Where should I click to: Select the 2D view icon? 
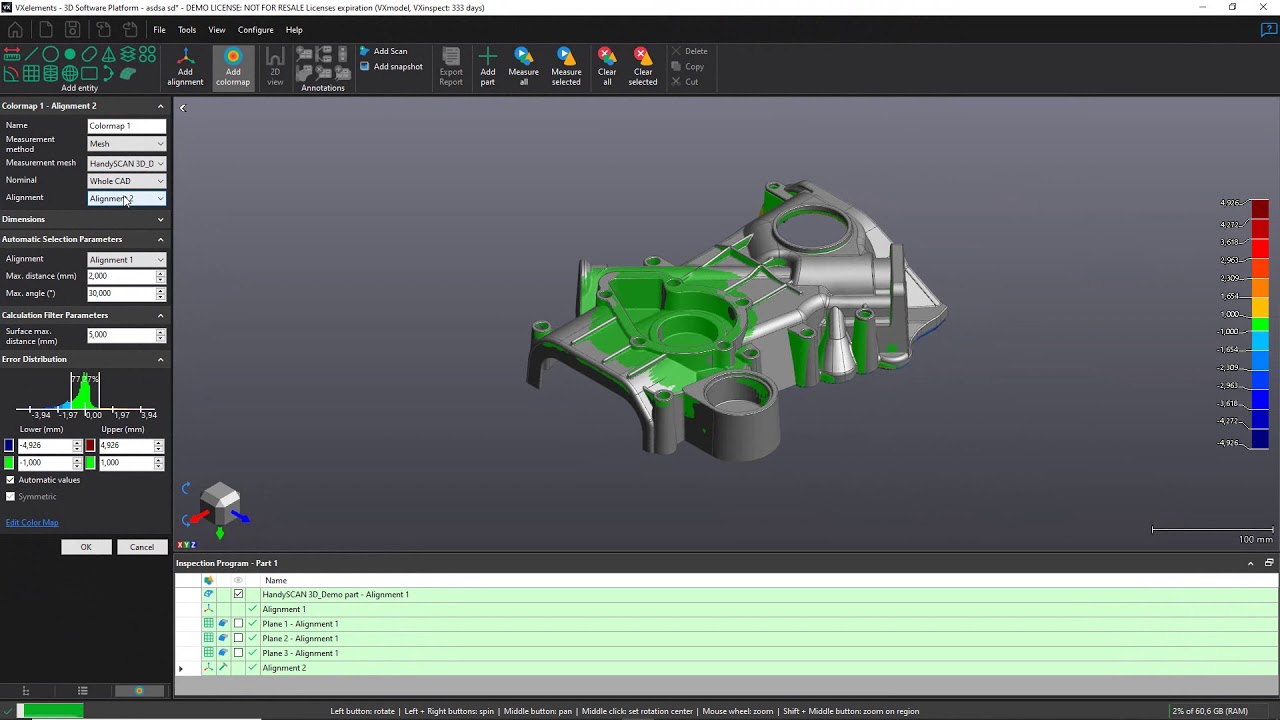pyautogui.click(x=275, y=65)
